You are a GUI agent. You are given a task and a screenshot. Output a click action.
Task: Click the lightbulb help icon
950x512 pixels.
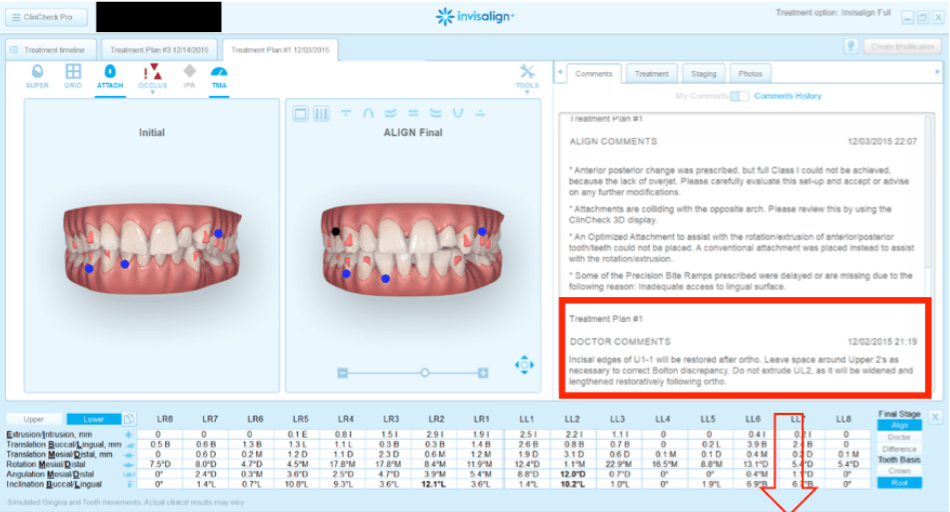pos(851,47)
